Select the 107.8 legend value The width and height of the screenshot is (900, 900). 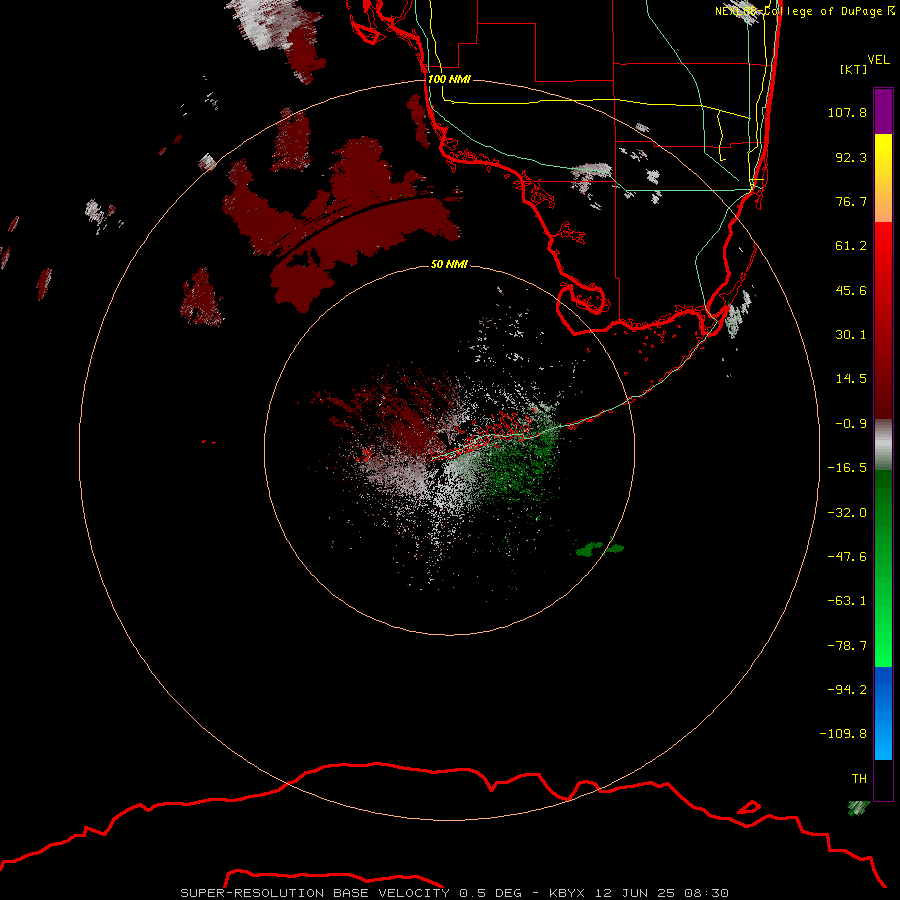pyautogui.click(x=847, y=112)
